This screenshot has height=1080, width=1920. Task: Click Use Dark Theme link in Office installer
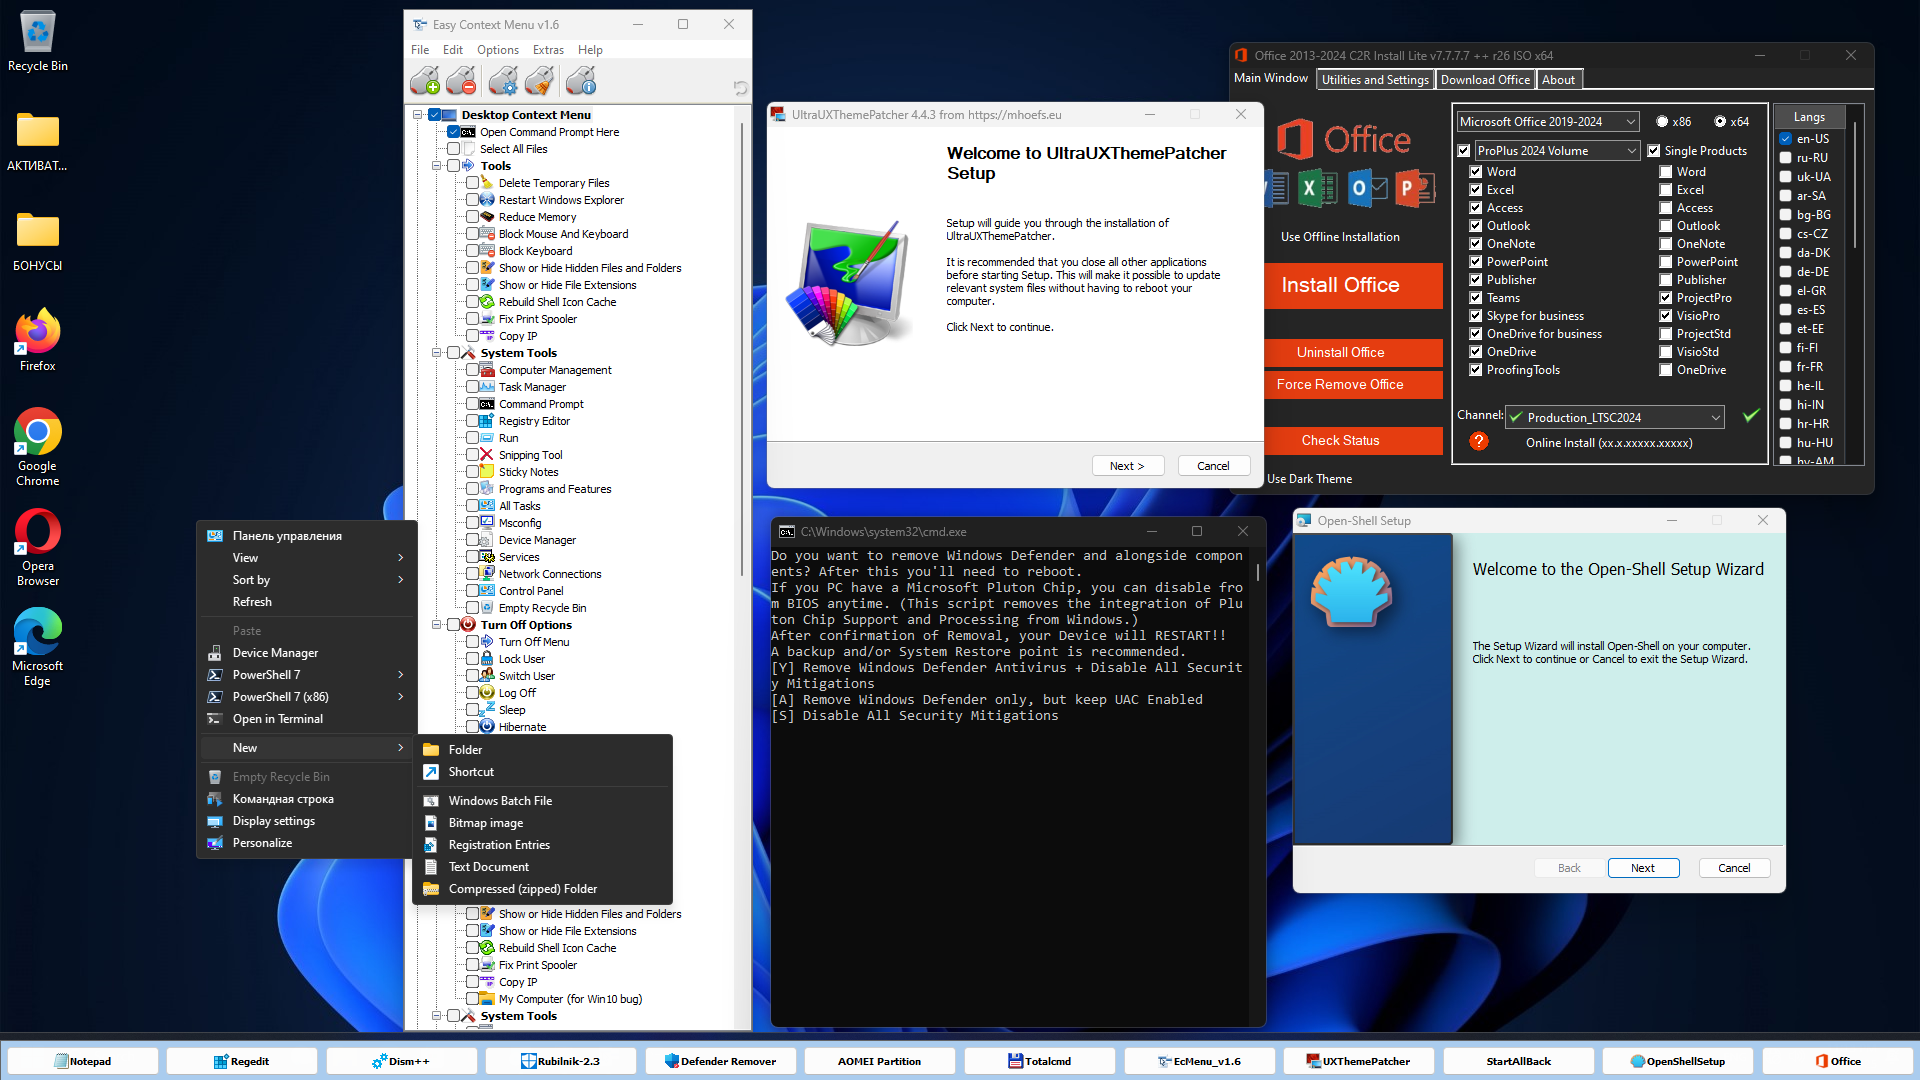pyautogui.click(x=1309, y=479)
